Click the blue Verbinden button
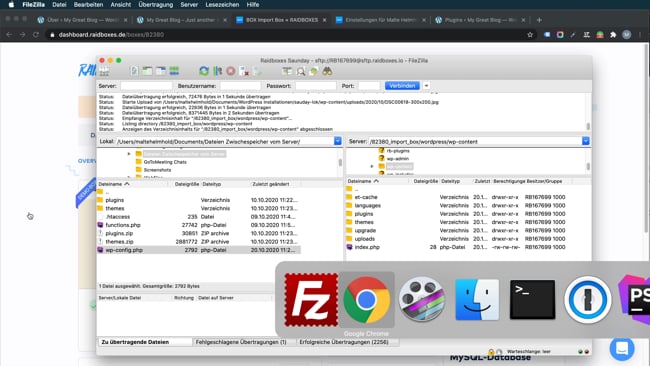 pyautogui.click(x=402, y=86)
